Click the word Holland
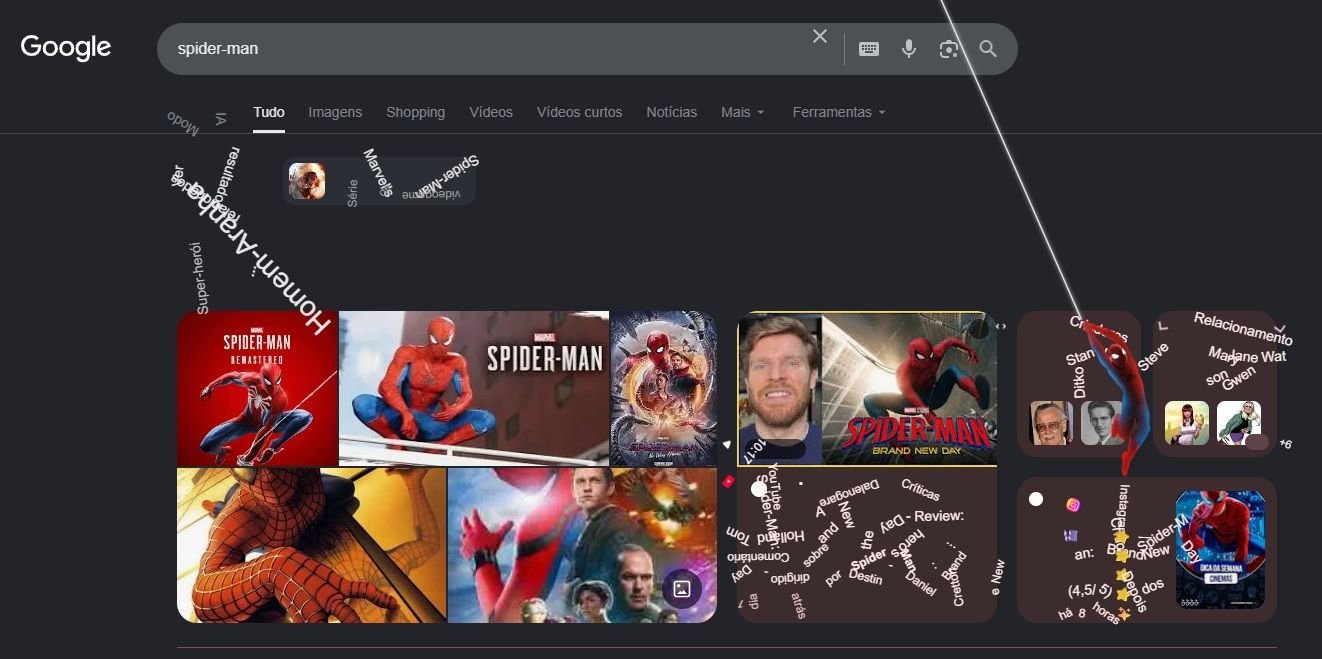The height and width of the screenshot is (659, 1322). [x=782, y=536]
